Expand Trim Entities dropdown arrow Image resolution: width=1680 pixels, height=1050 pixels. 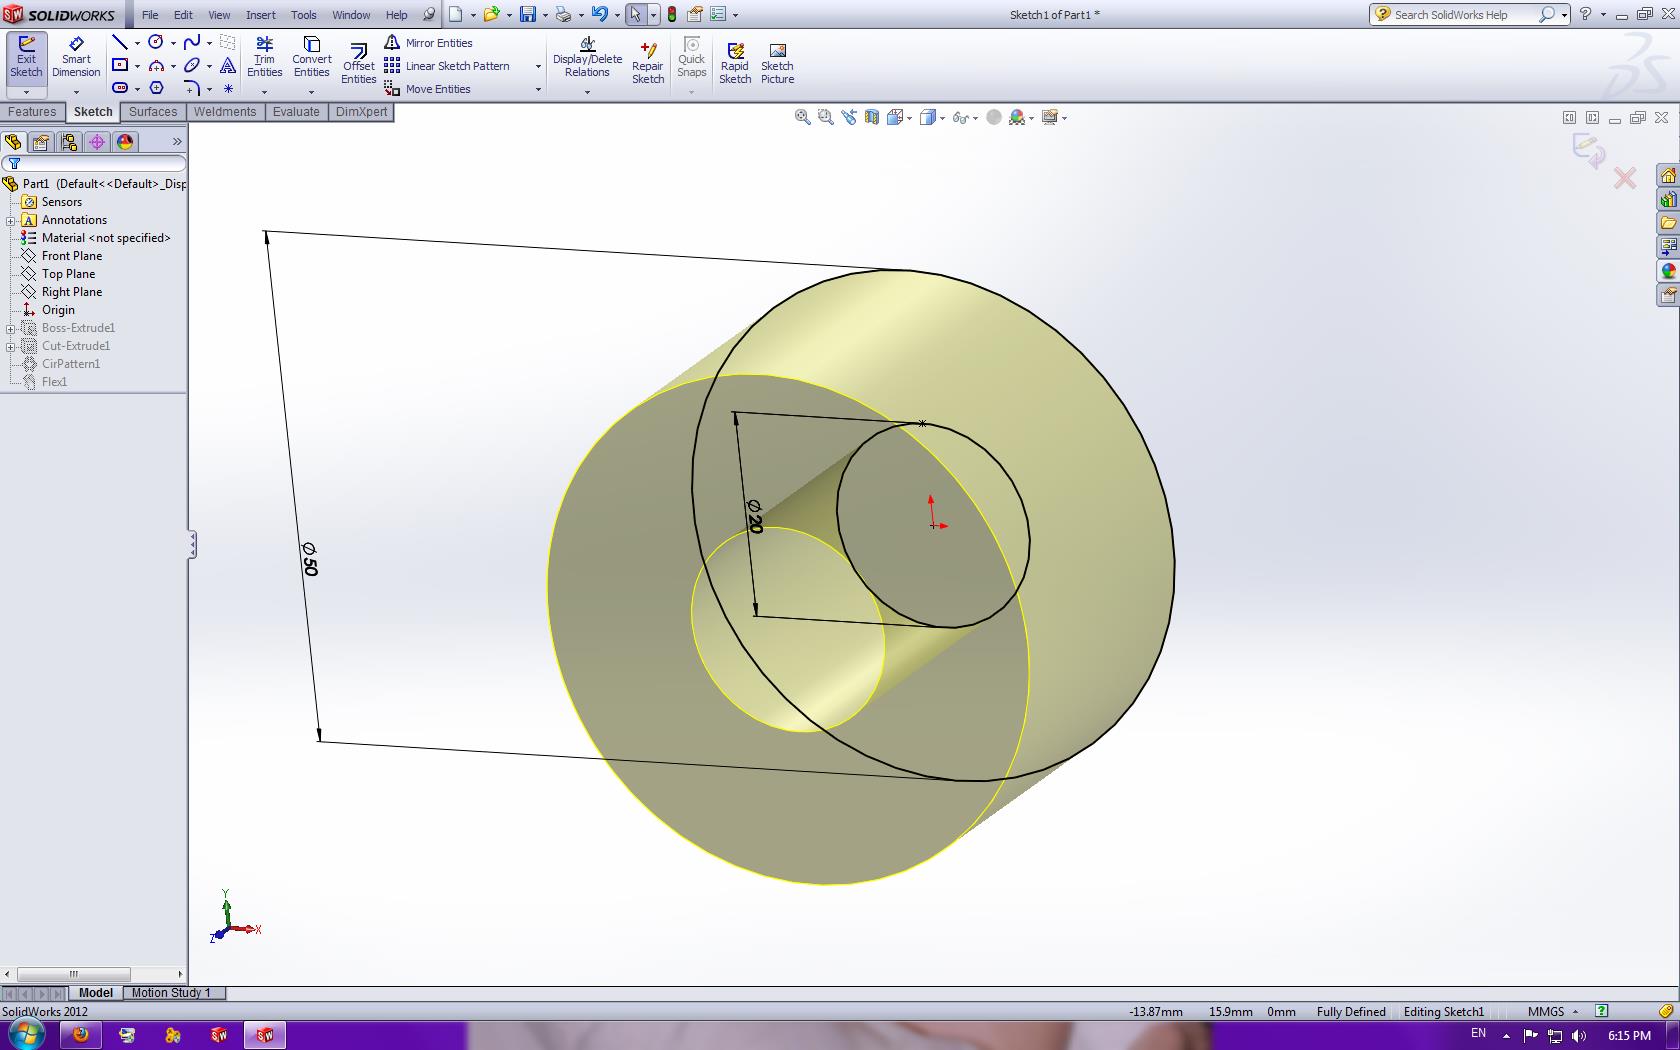coord(264,92)
